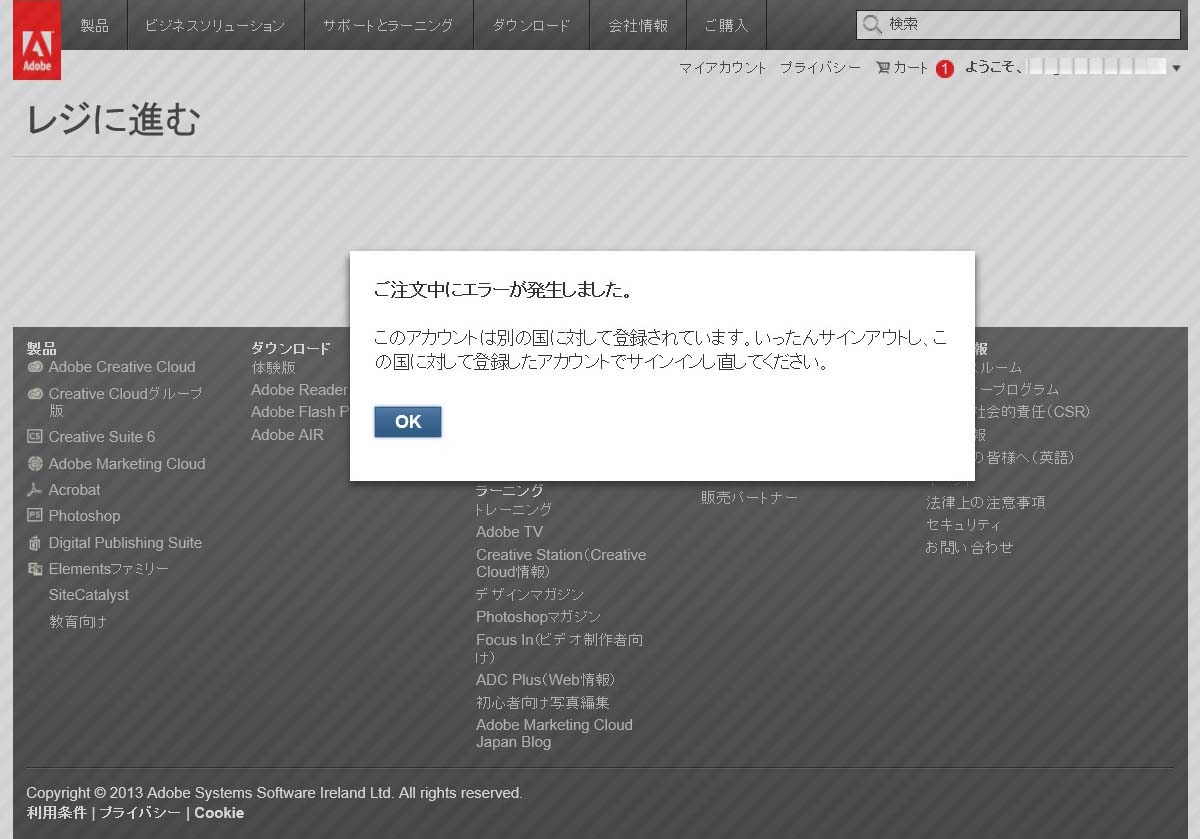Click Adobe Creative Cloud icon in footer
The image size is (1200, 839).
coord(35,367)
